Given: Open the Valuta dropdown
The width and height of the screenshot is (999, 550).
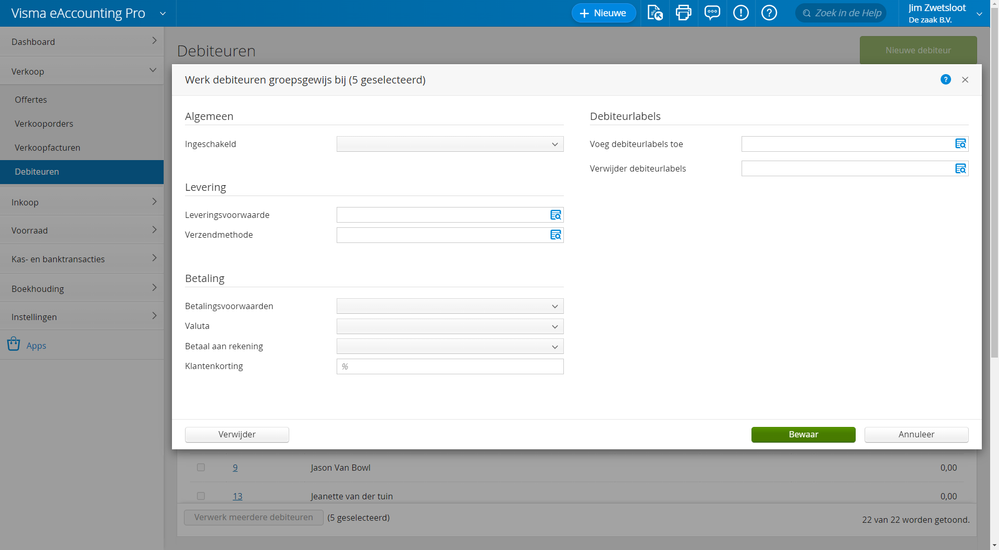Looking at the screenshot, I should coord(450,326).
